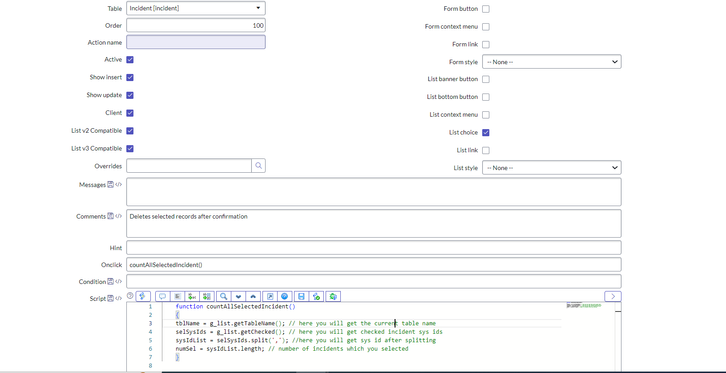The width and height of the screenshot is (726, 373).
Task: Click into the Action name field
Action: (x=196, y=42)
